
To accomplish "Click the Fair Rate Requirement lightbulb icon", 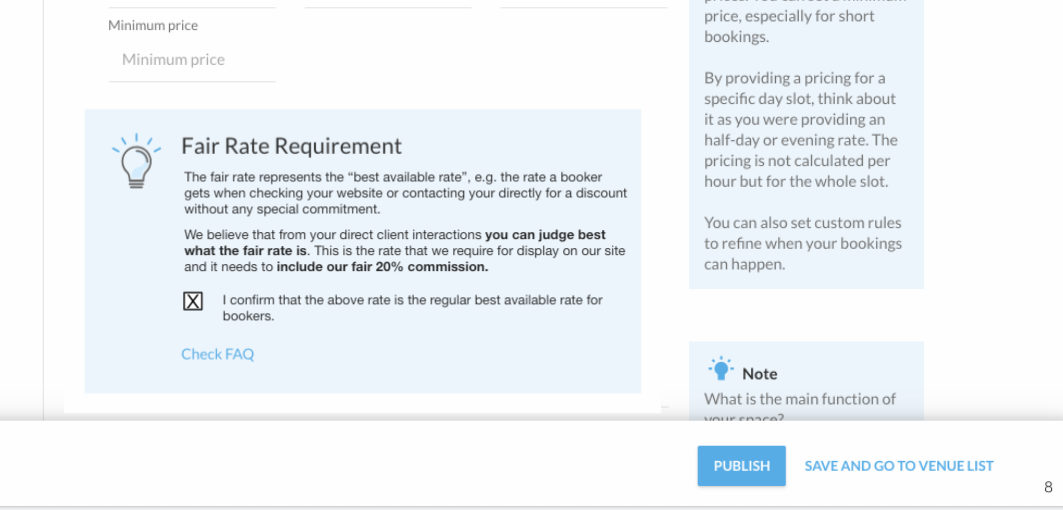I will click(136, 161).
